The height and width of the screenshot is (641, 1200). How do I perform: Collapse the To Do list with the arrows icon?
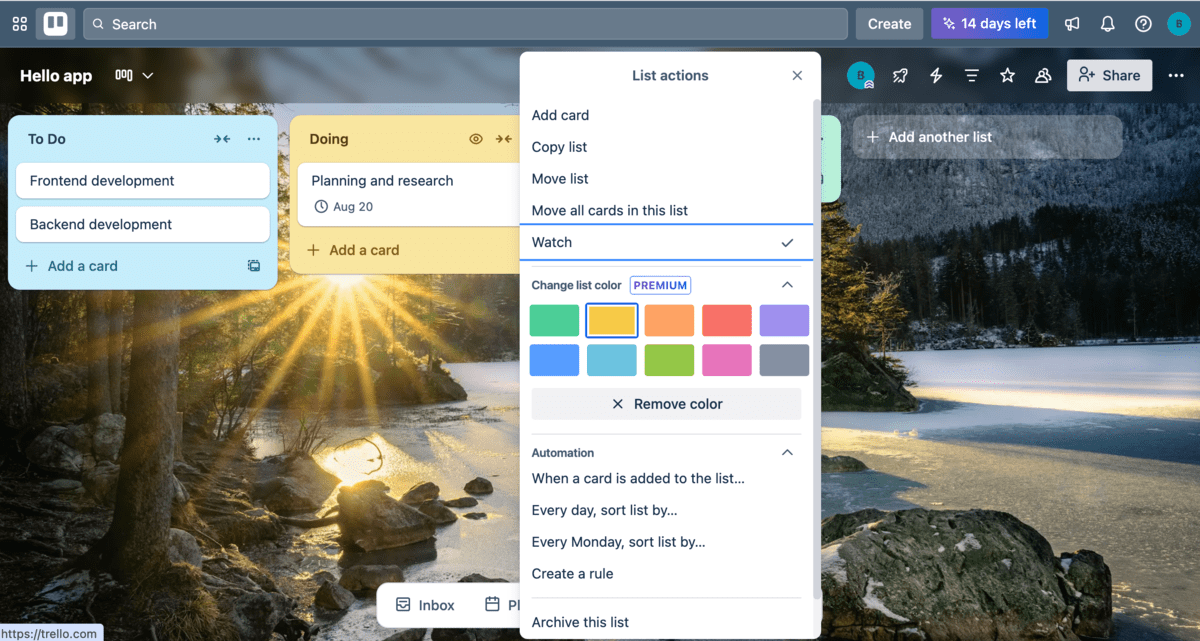222,139
